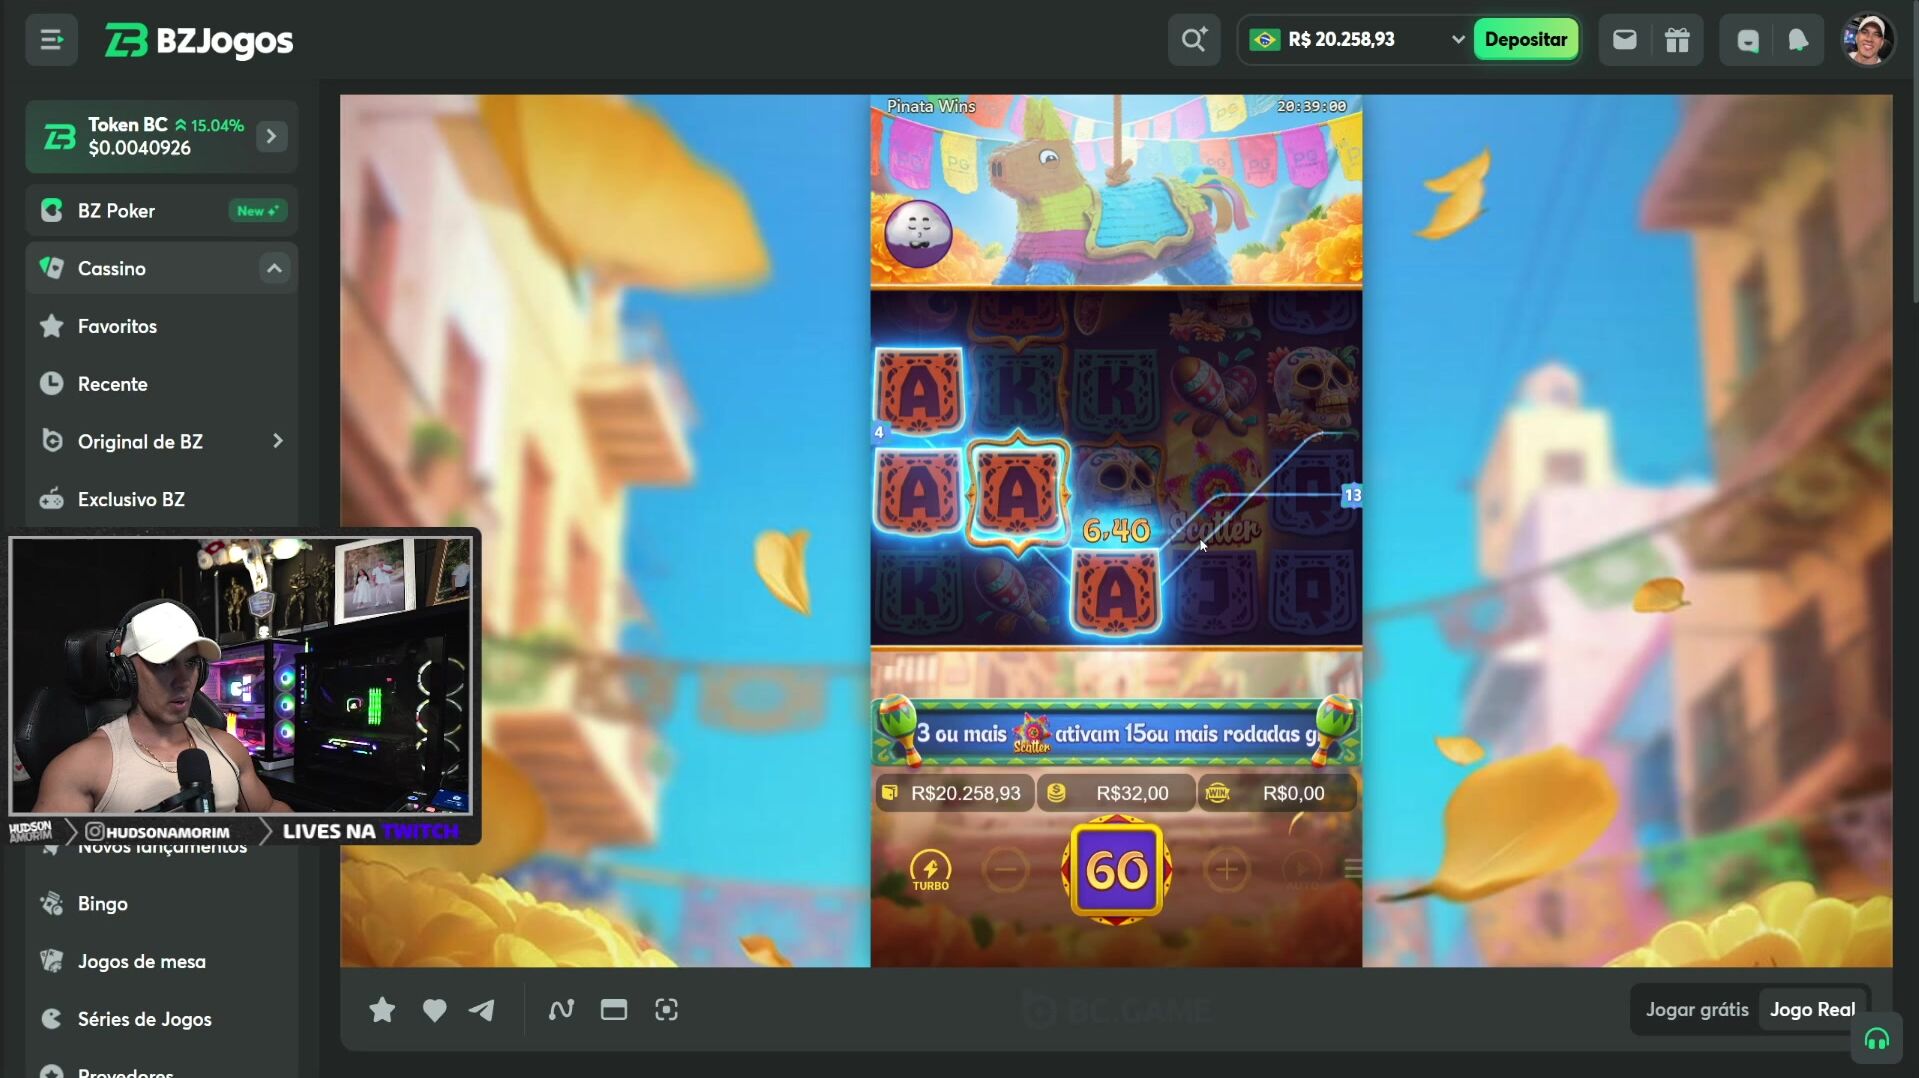Like the game with heart icon
This screenshot has height=1078, width=1919.
[434, 1010]
